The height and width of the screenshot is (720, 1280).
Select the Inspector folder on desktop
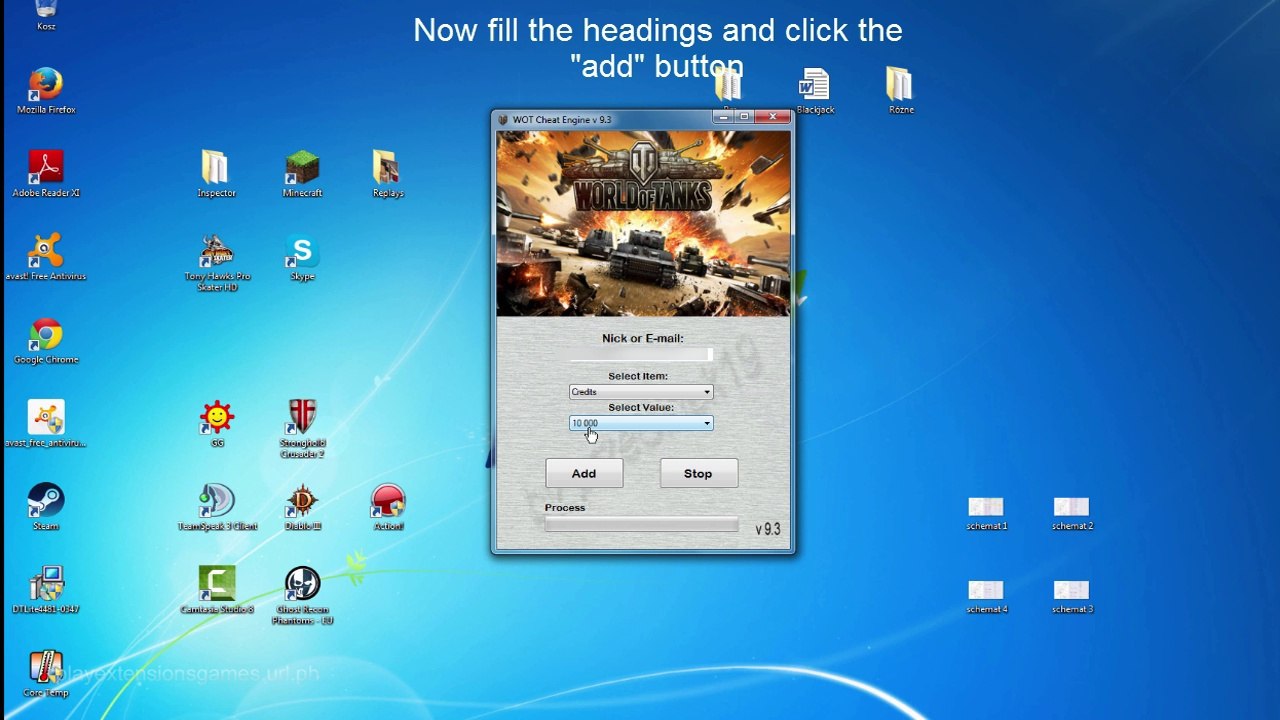pos(216,173)
